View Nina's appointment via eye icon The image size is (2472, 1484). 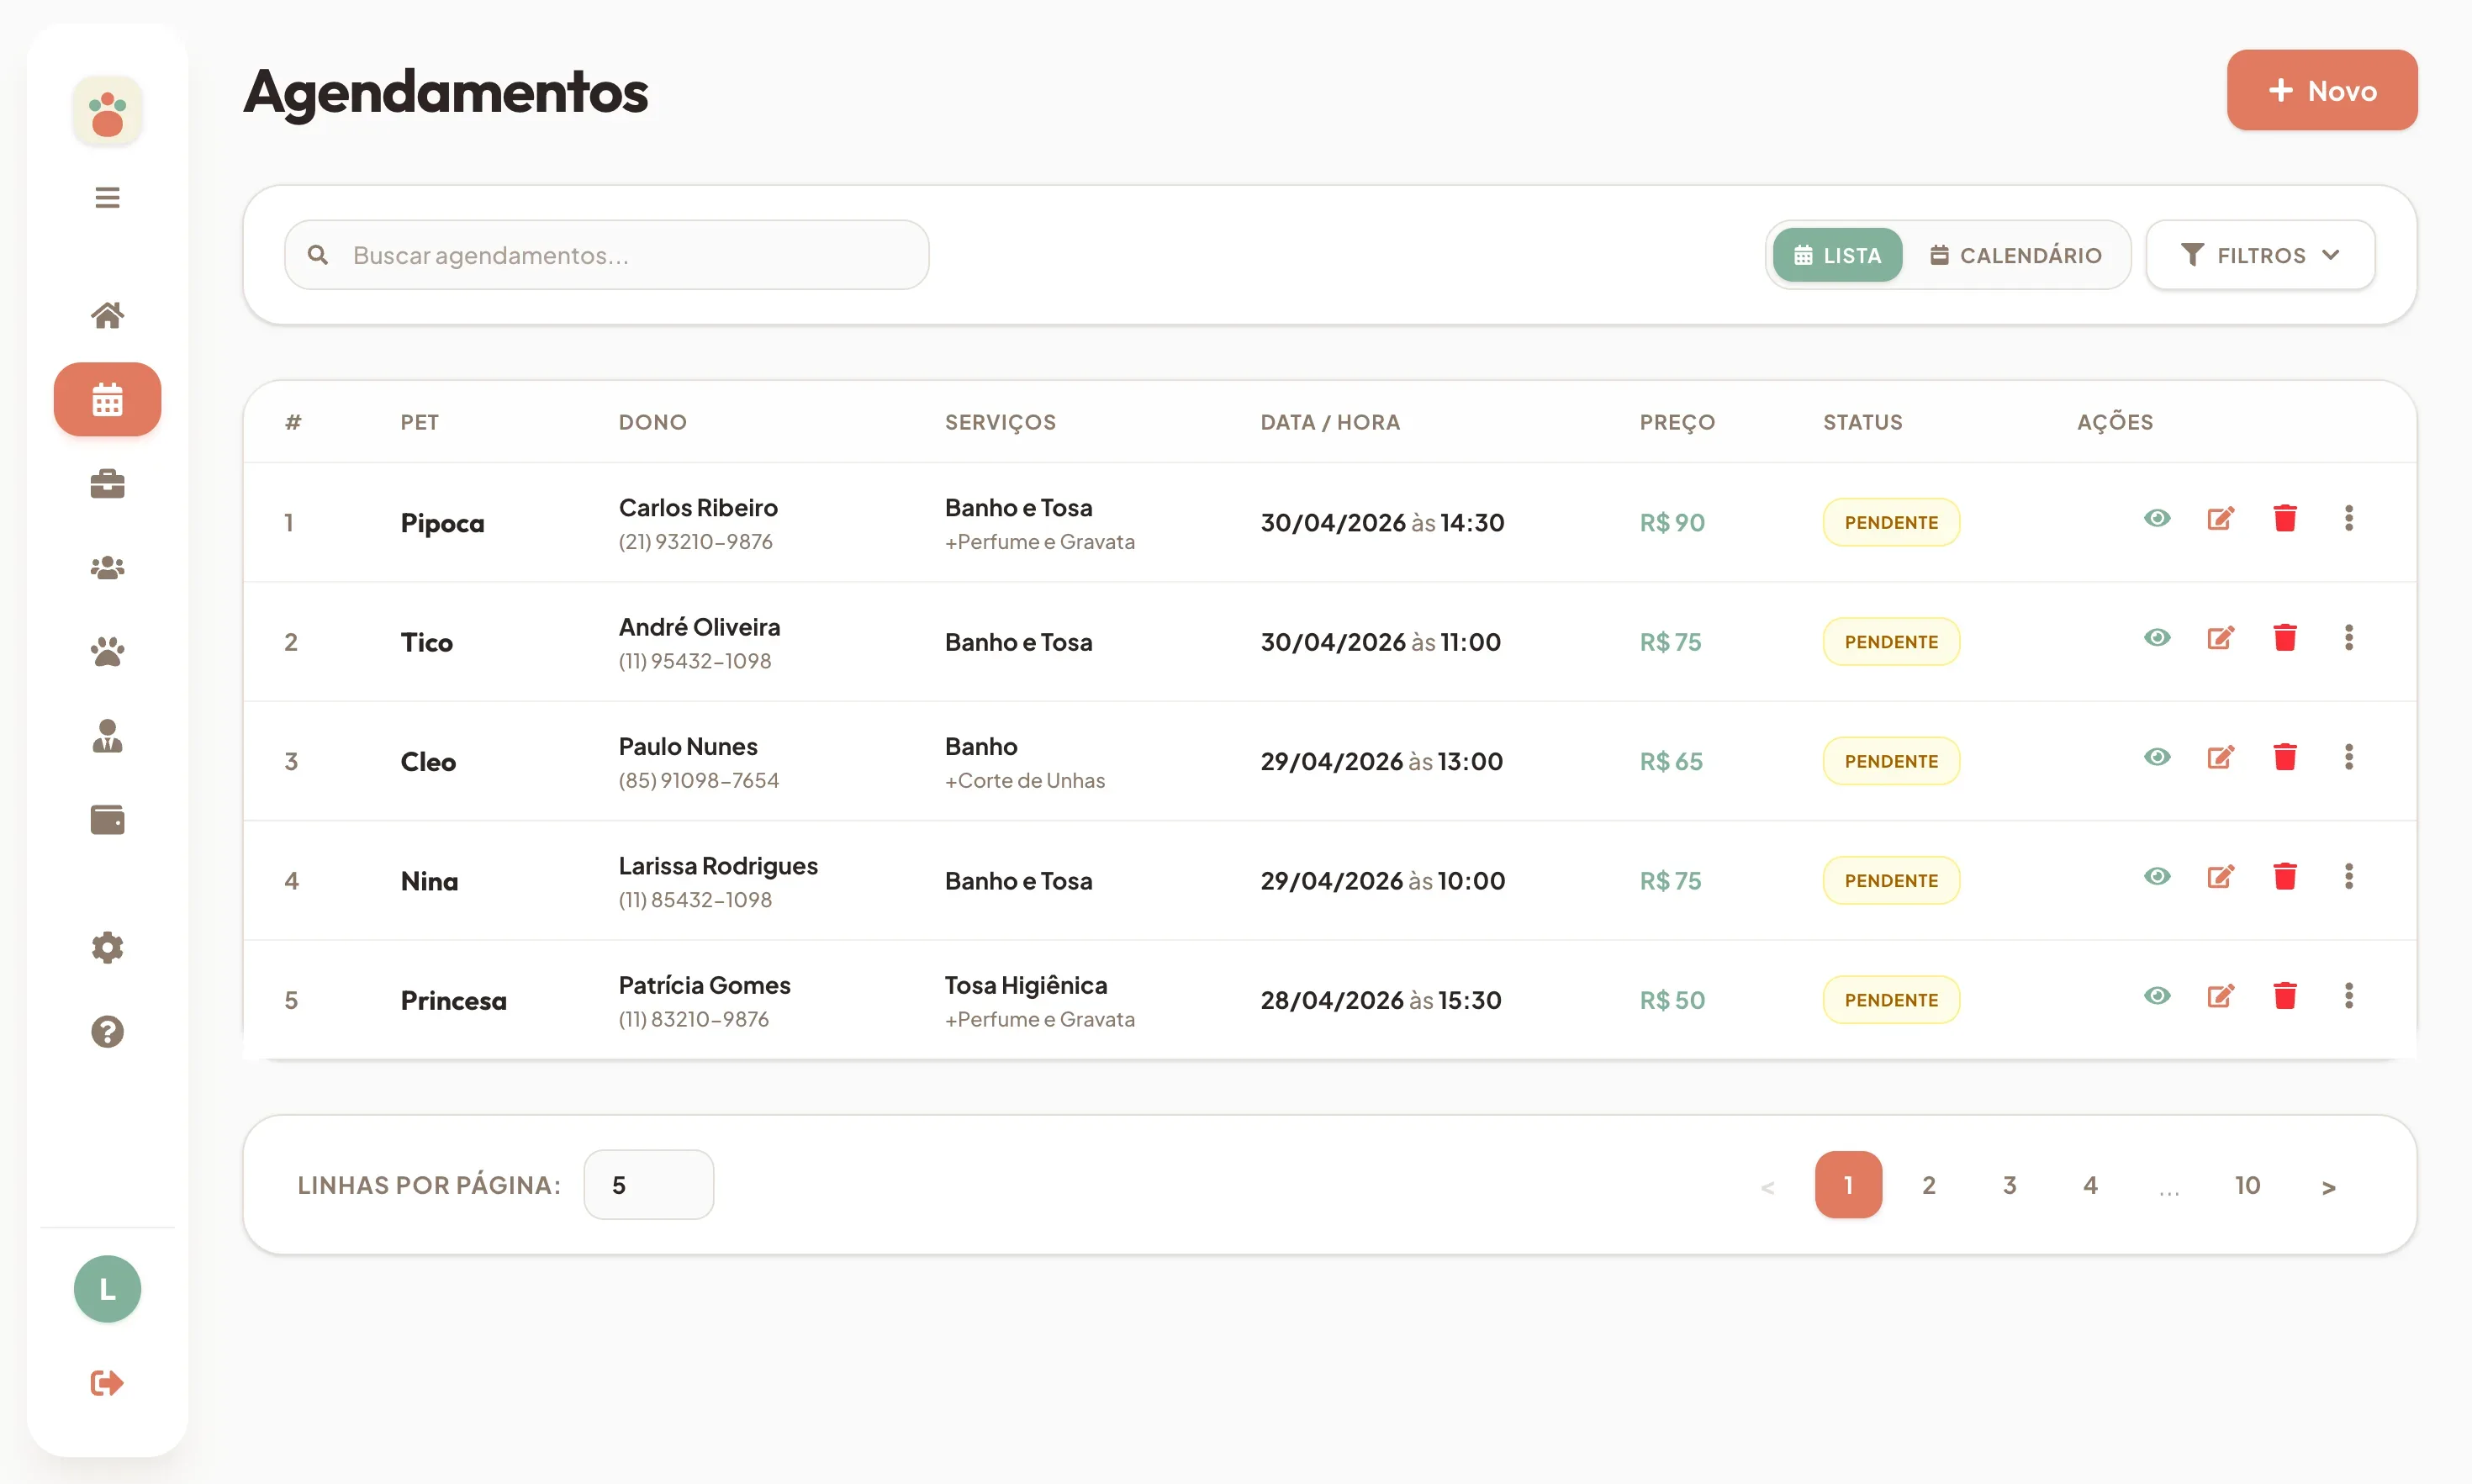tap(2157, 876)
